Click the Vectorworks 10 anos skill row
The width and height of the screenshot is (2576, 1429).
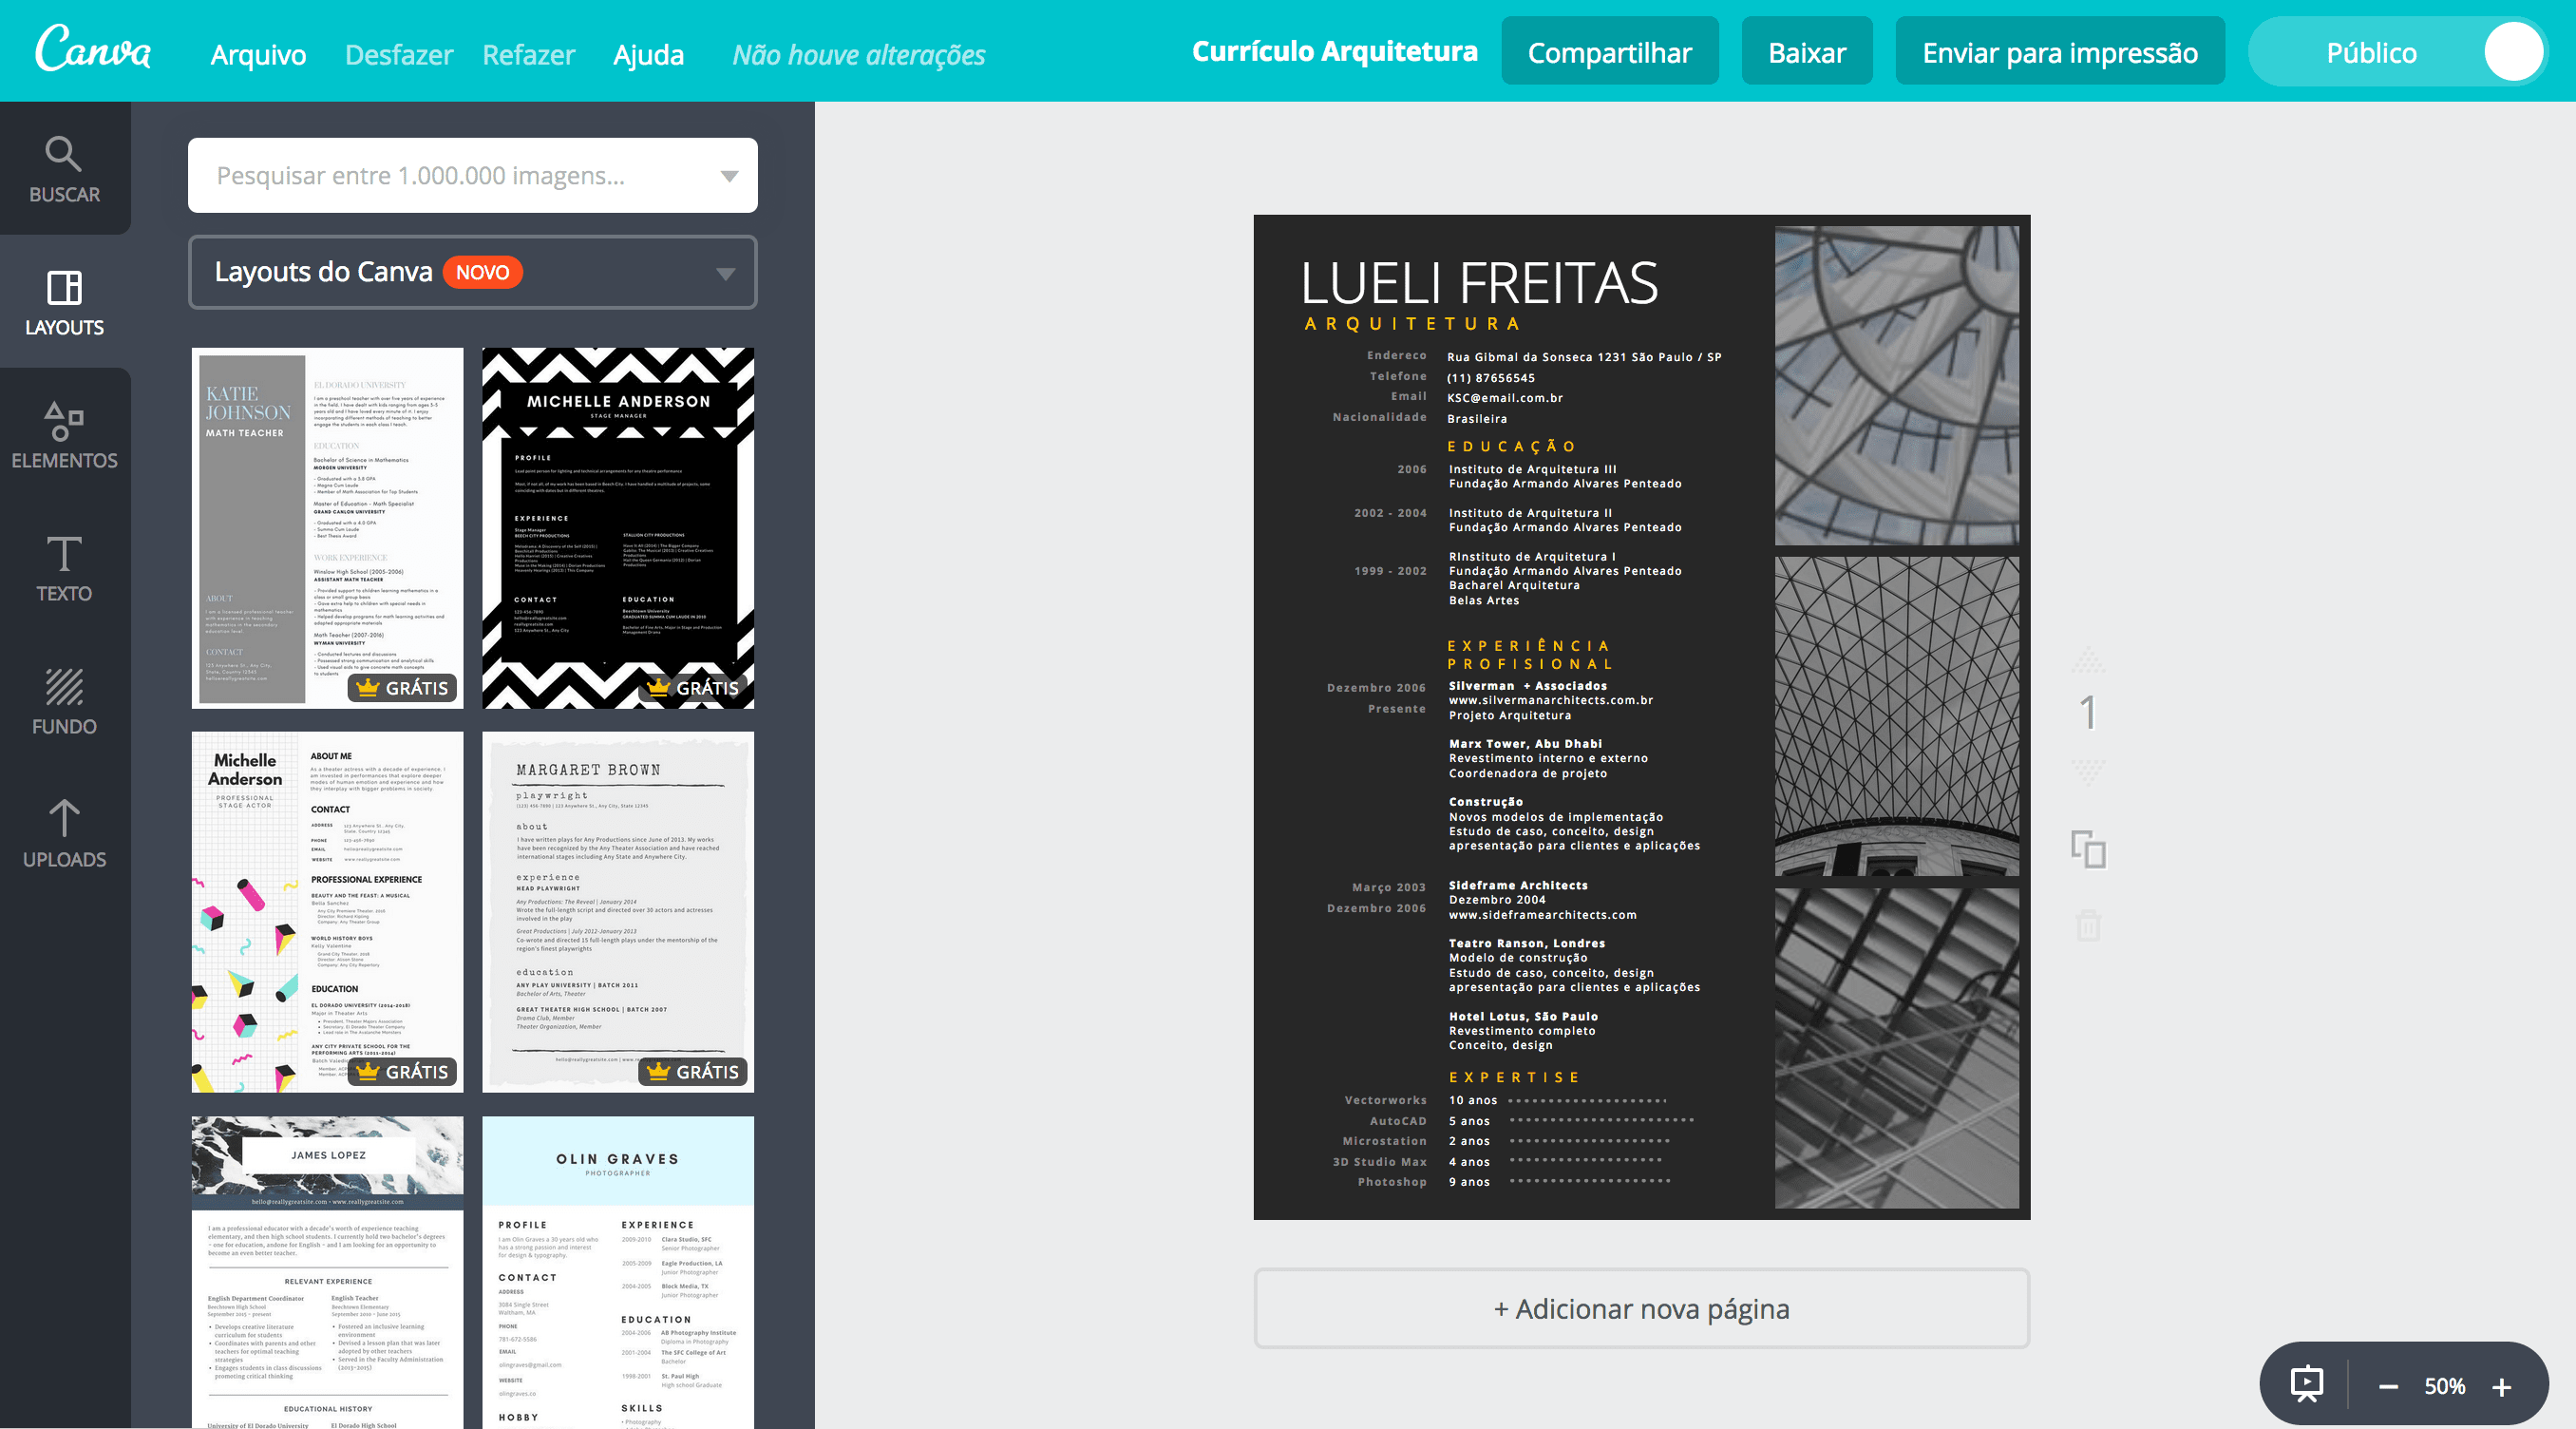coord(1505,1100)
